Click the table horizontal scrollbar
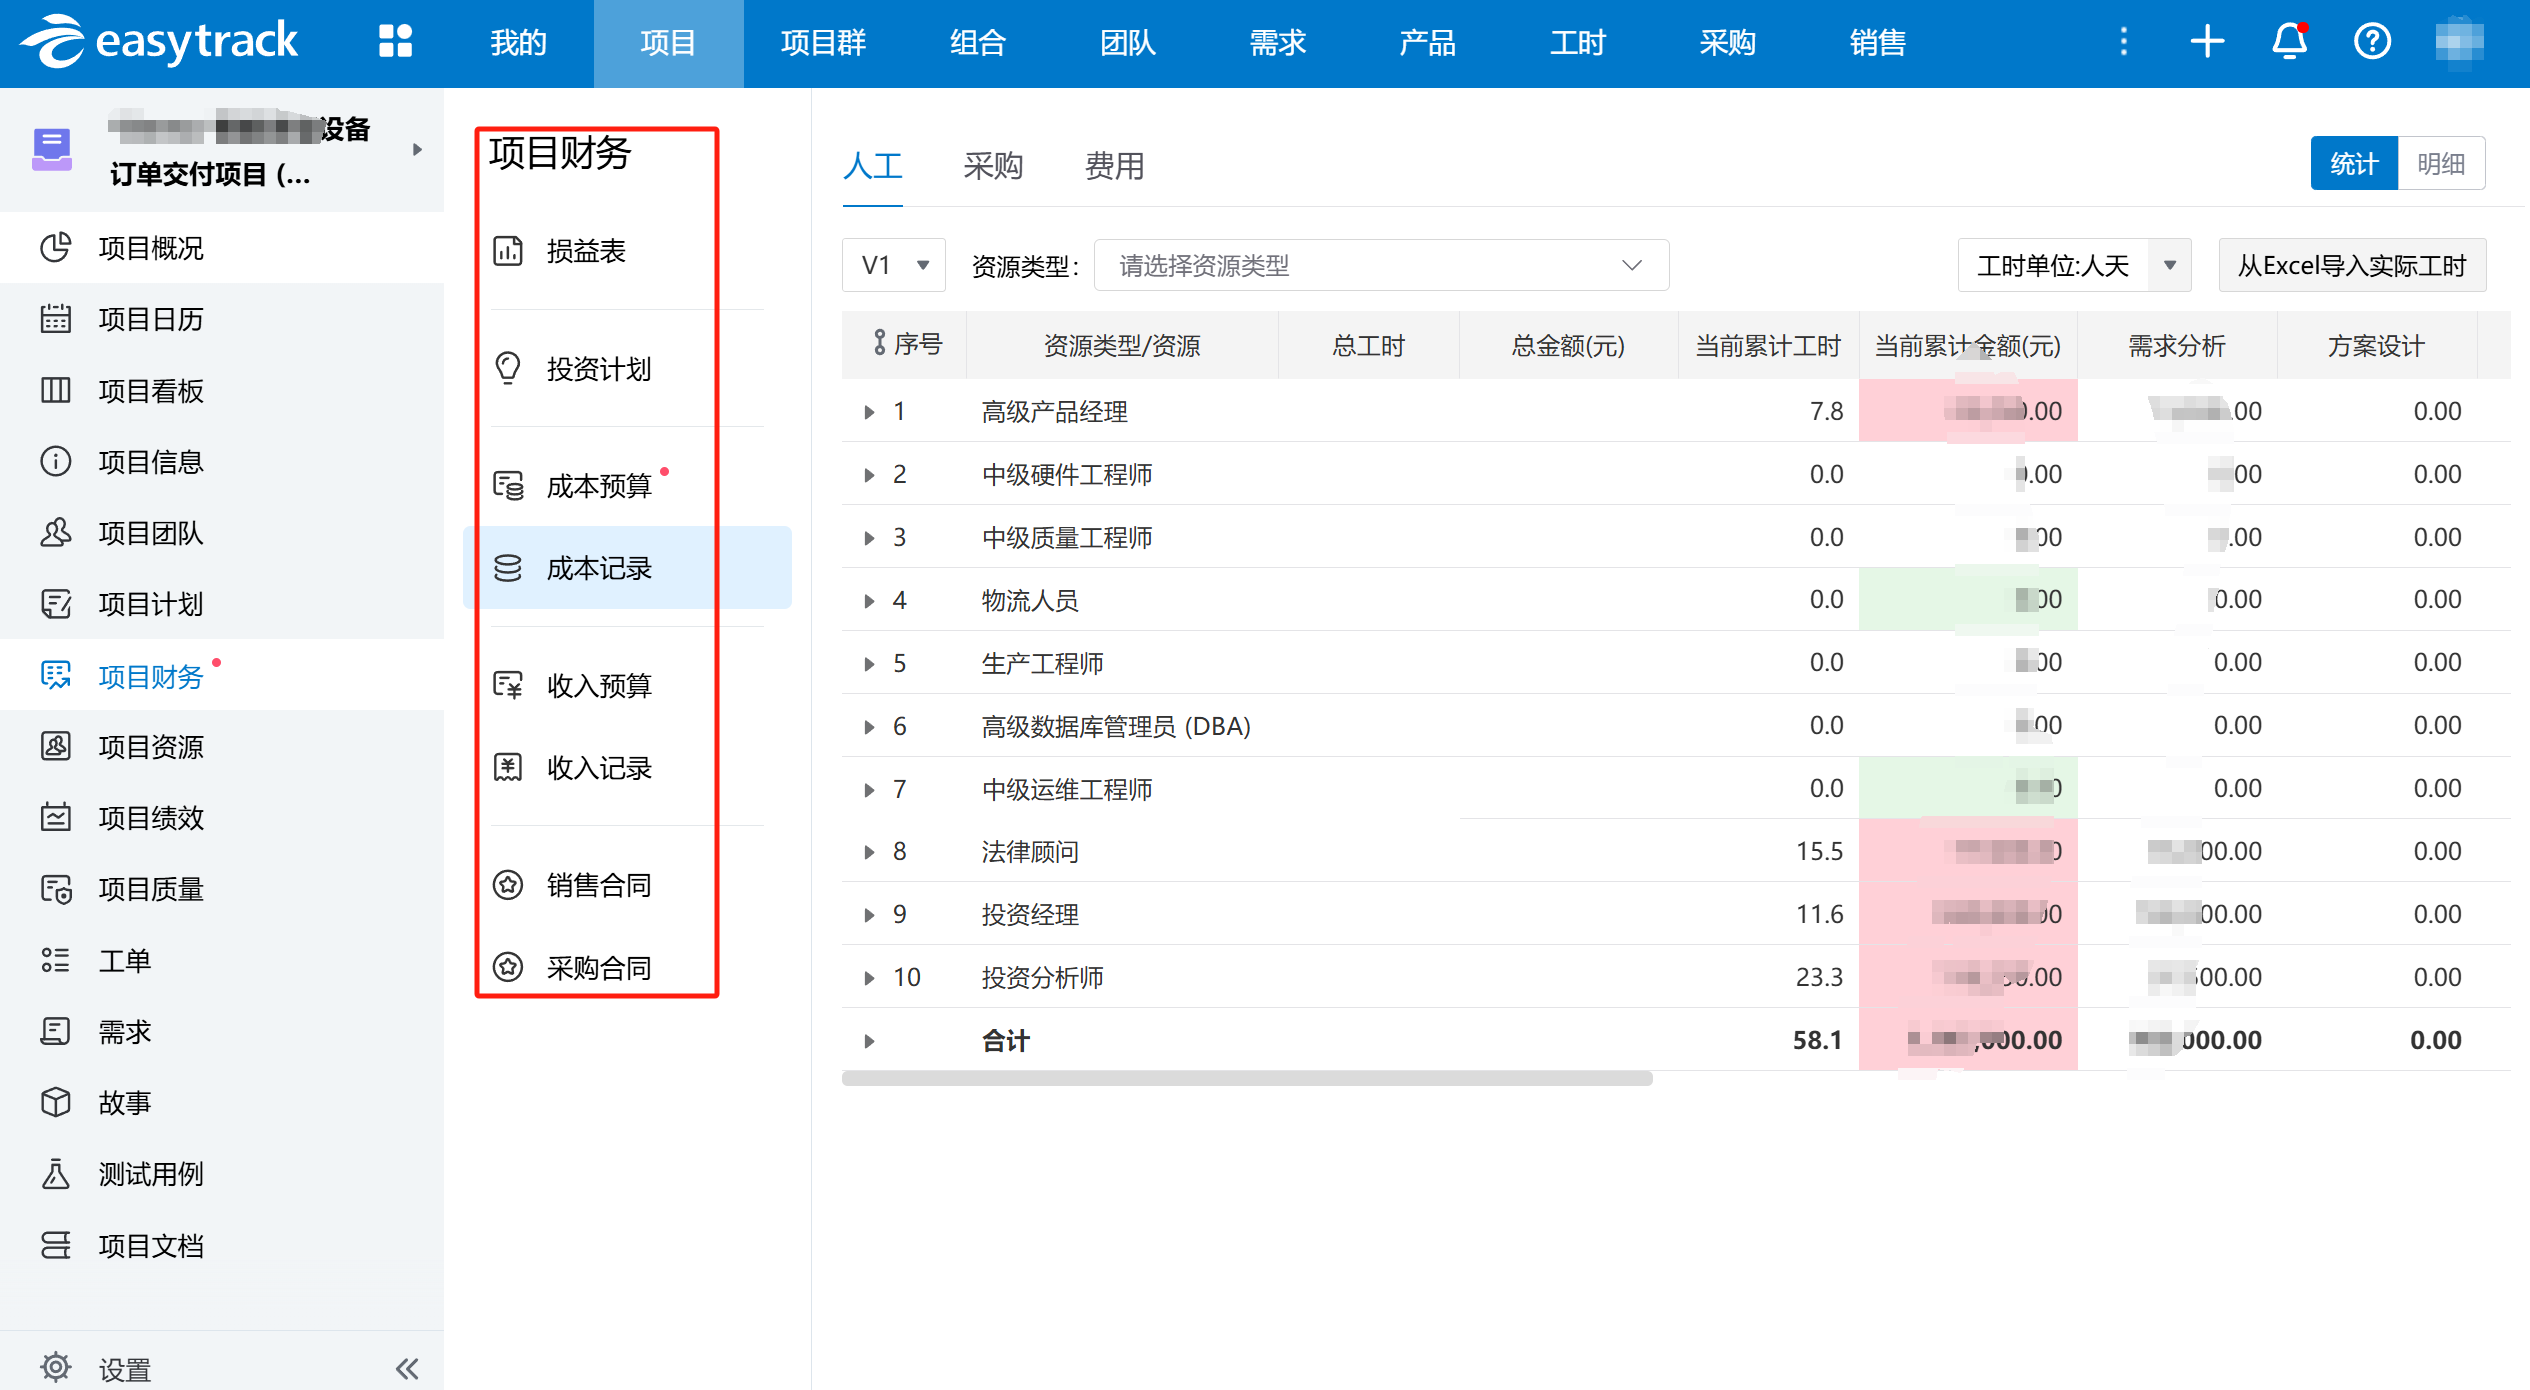The image size is (2530, 1390). (1246, 1079)
